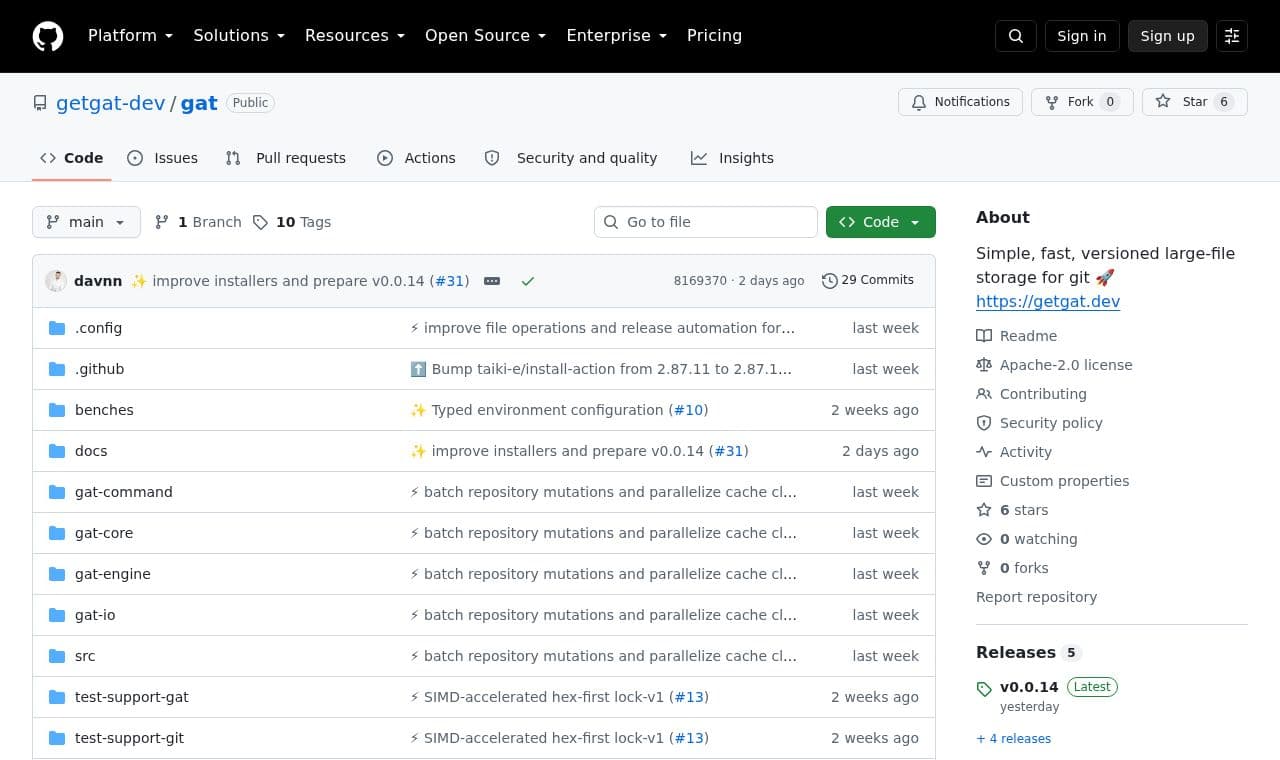The width and height of the screenshot is (1280, 760).
Task: Click the green commit status checkmark
Action: pyautogui.click(x=528, y=281)
